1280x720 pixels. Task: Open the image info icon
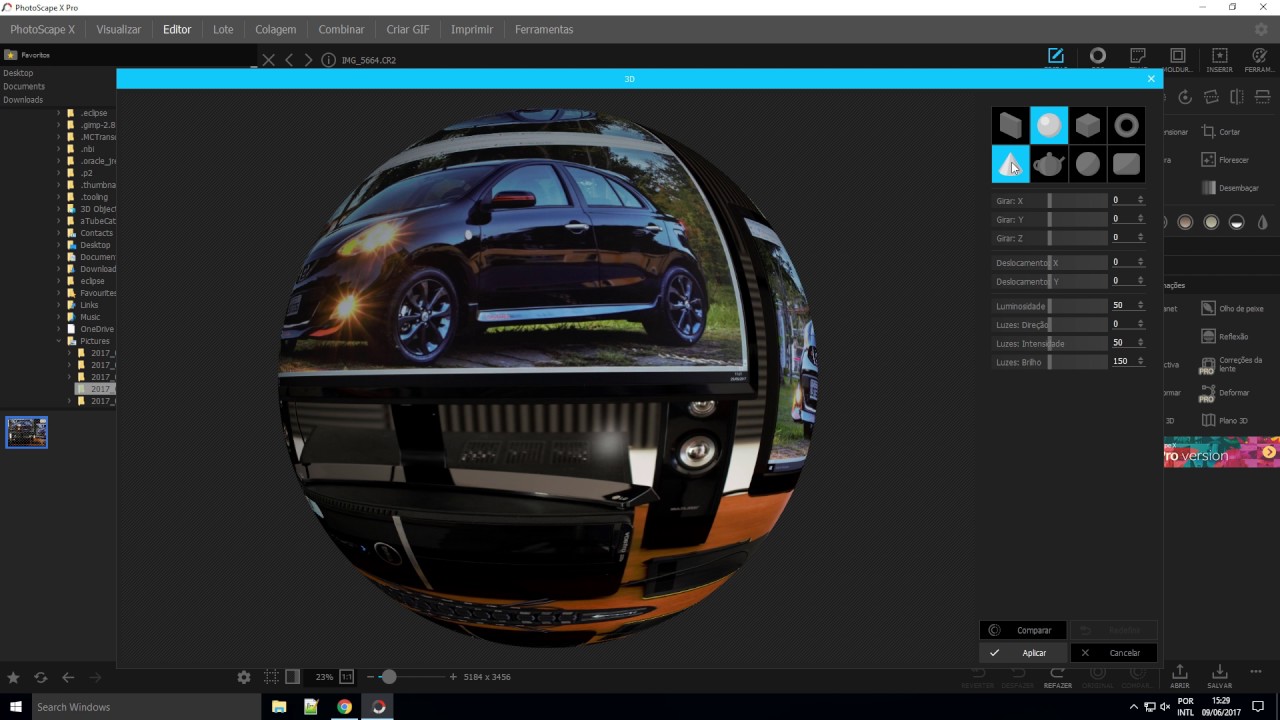(x=328, y=60)
